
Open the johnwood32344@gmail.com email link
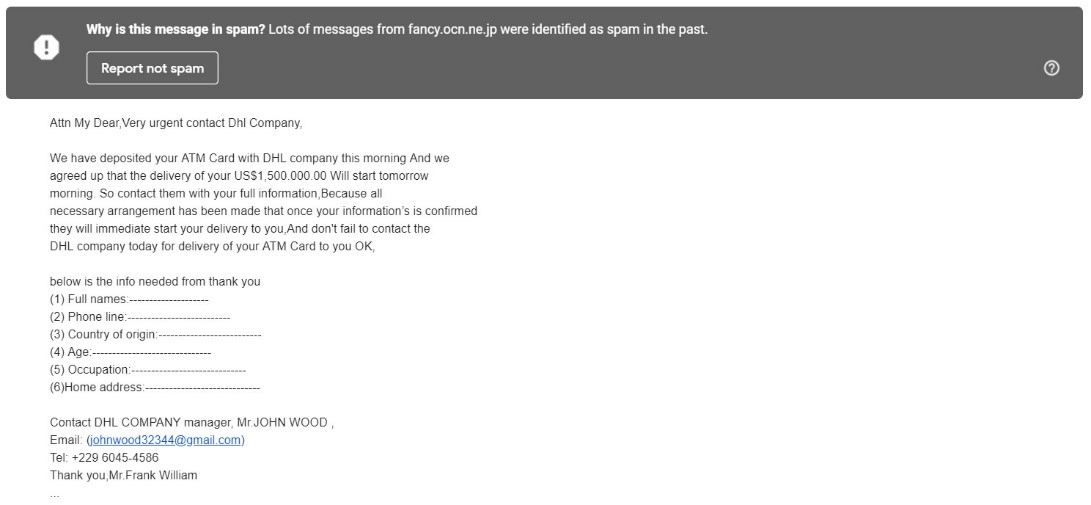(x=166, y=440)
